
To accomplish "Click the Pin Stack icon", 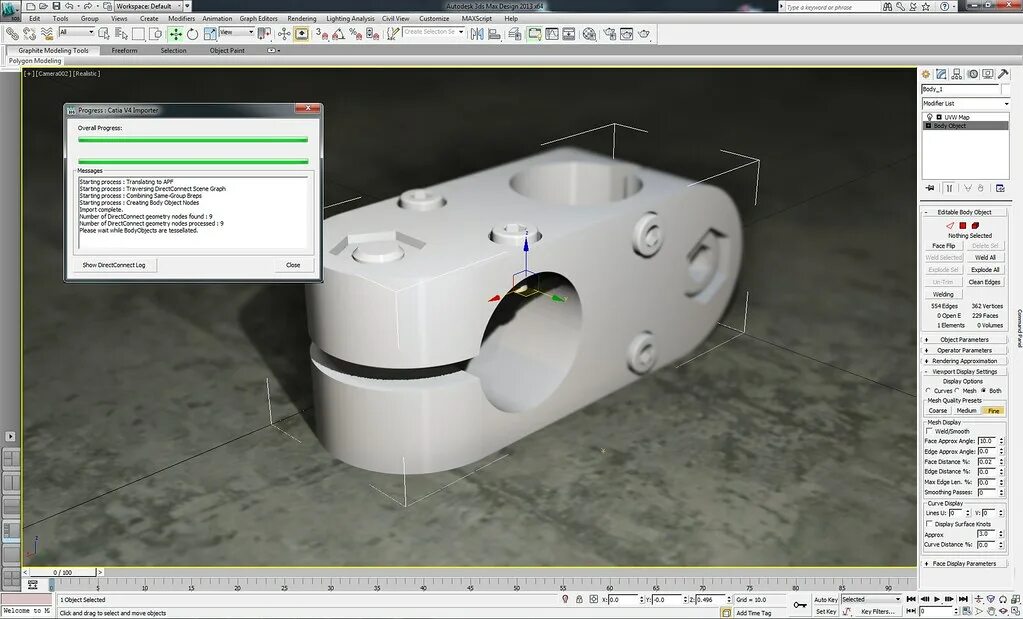I will tap(930, 188).
